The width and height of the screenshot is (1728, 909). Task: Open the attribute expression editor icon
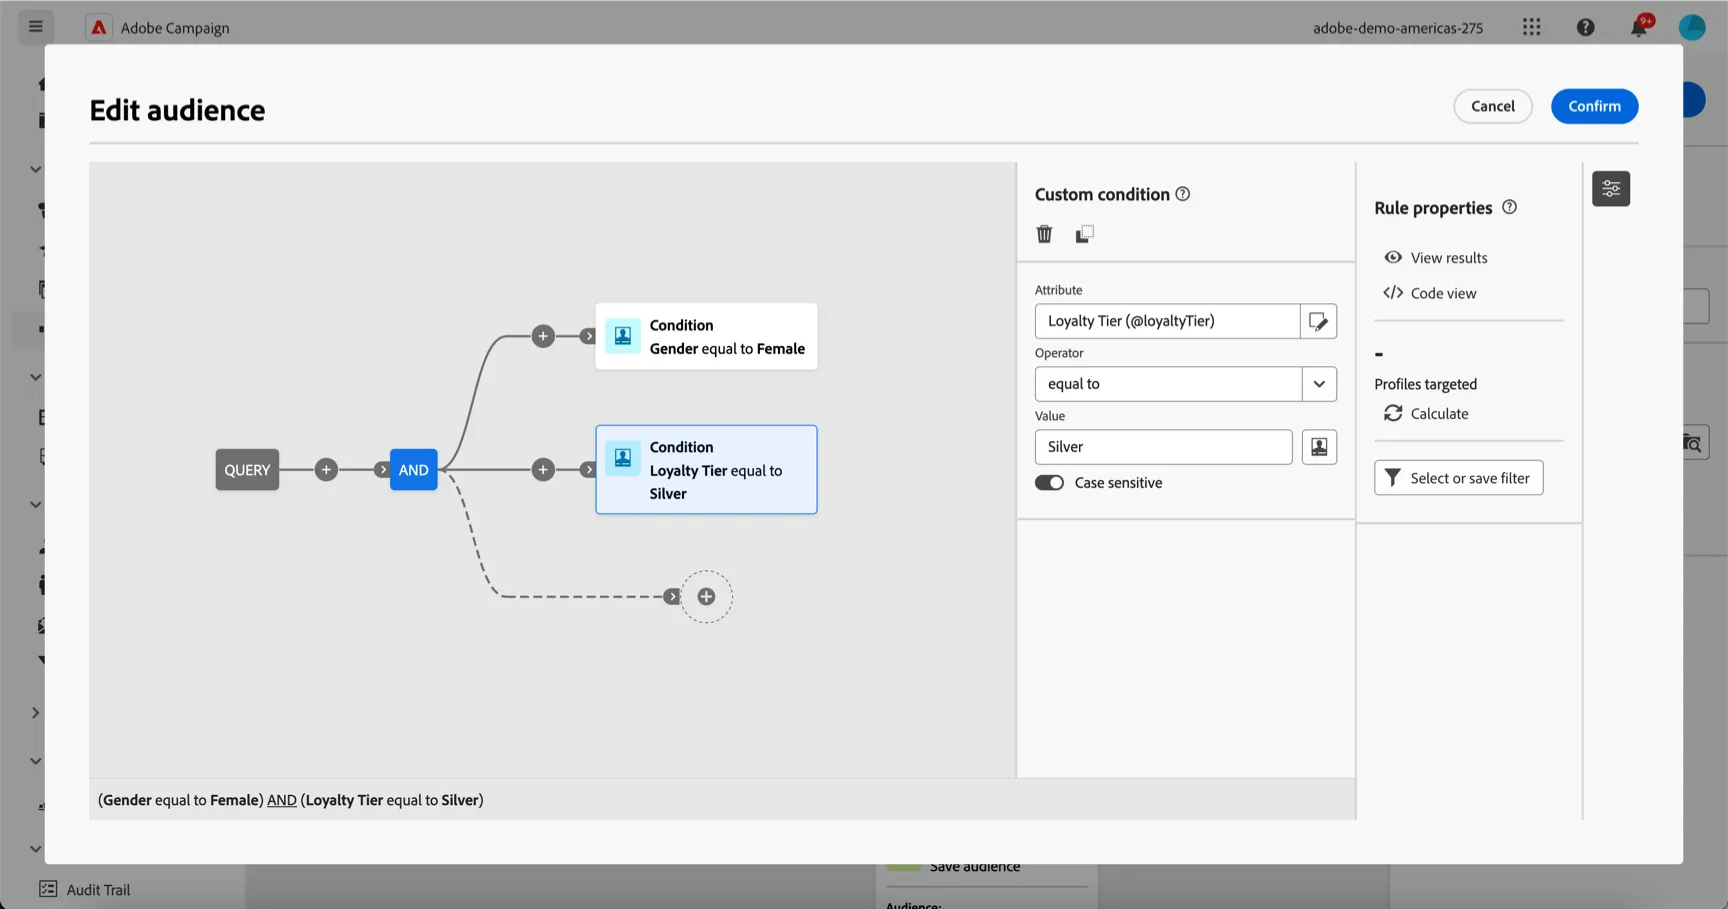click(x=1318, y=321)
